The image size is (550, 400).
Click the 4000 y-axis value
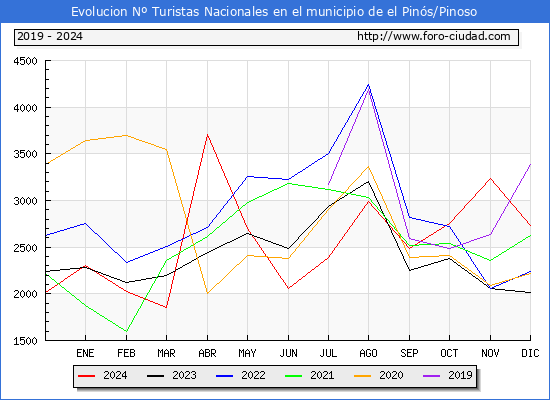coord(25,108)
